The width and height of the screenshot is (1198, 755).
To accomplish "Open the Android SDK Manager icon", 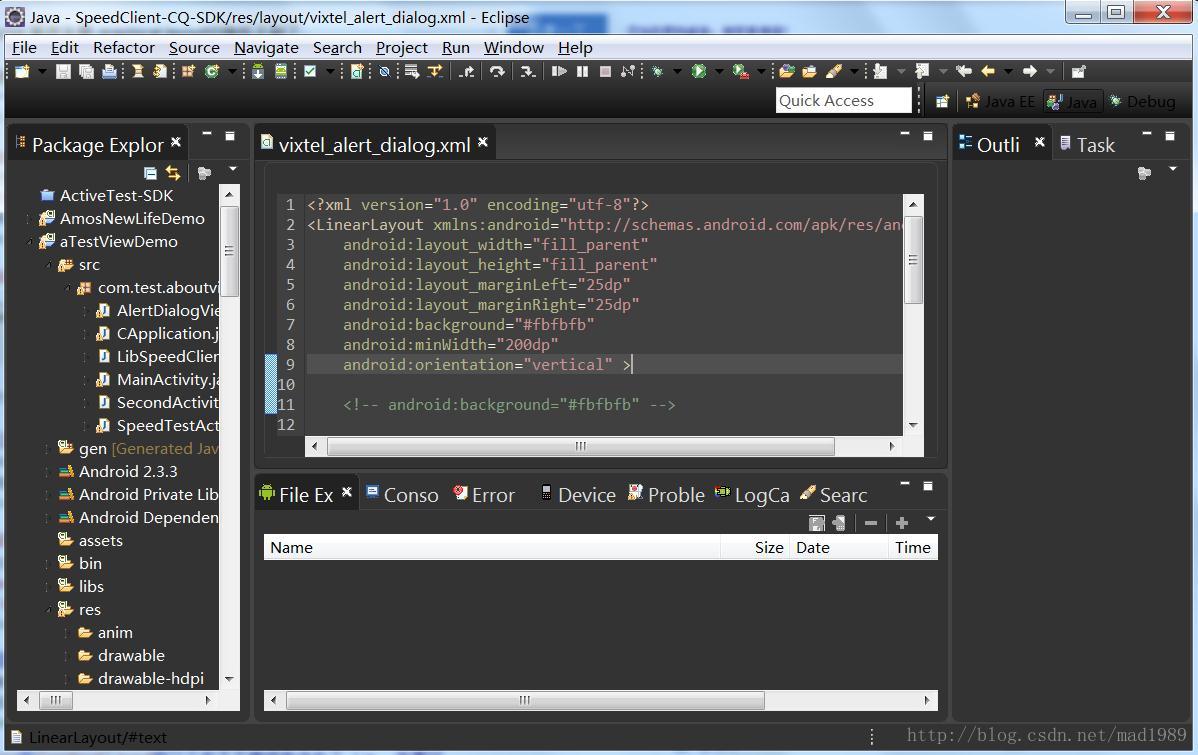I will point(258,71).
